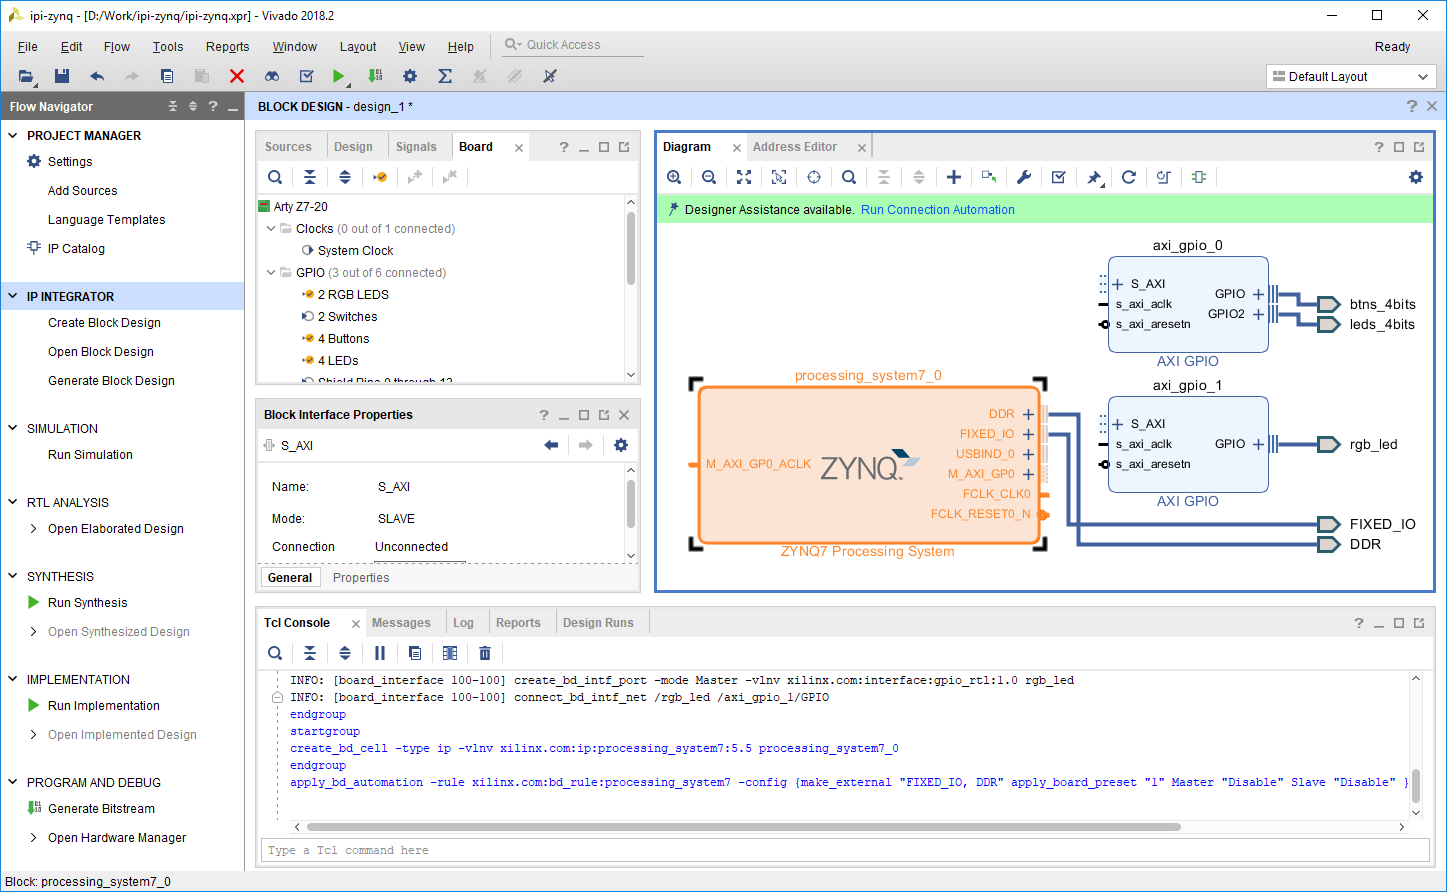The width and height of the screenshot is (1447, 892).
Task: Open the Flow menu
Action: pos(117,47)
